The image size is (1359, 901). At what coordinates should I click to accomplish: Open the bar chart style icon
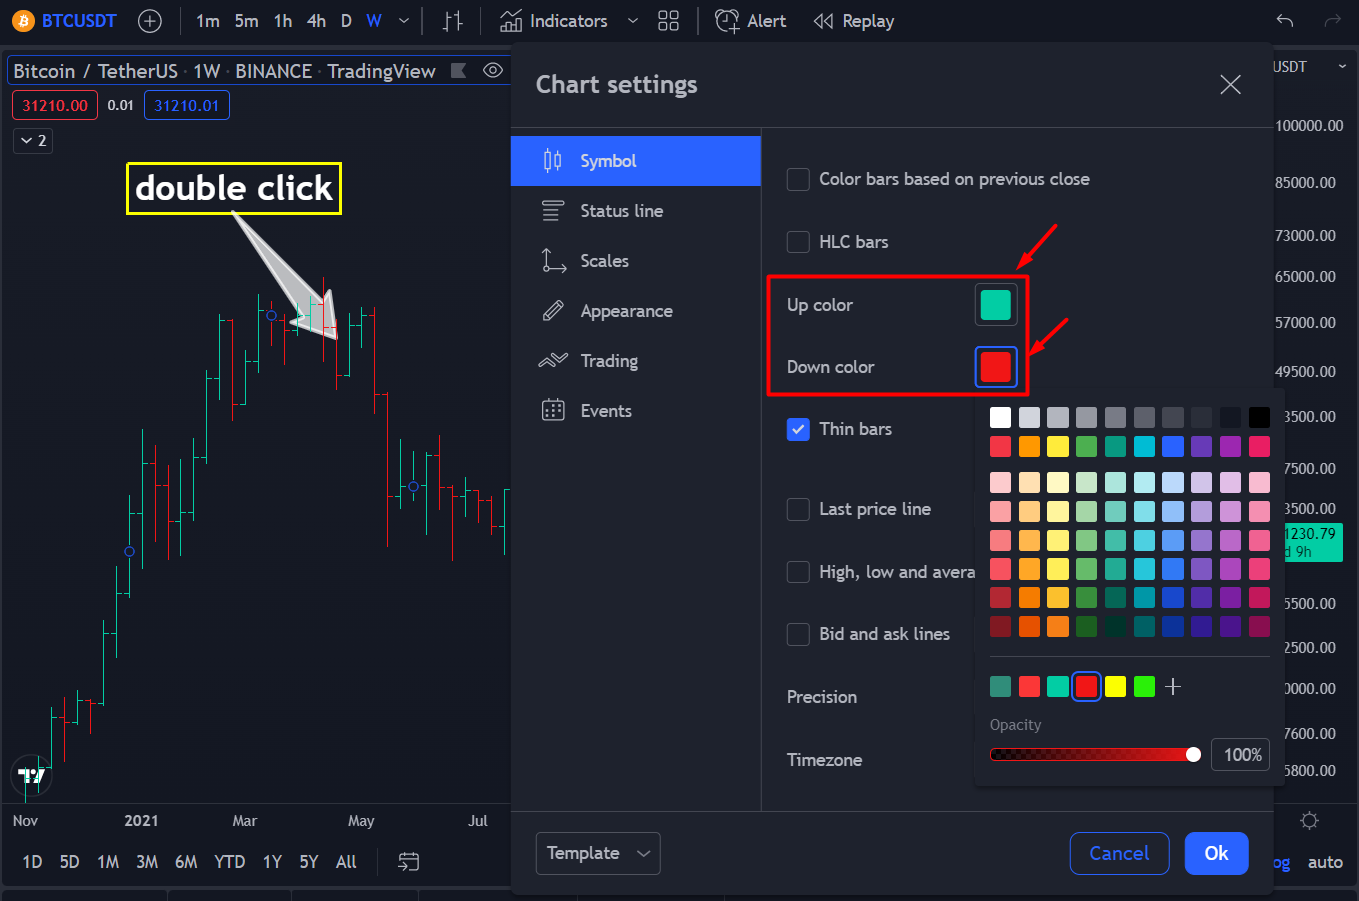pyautogui.click(x=453, y=21)
